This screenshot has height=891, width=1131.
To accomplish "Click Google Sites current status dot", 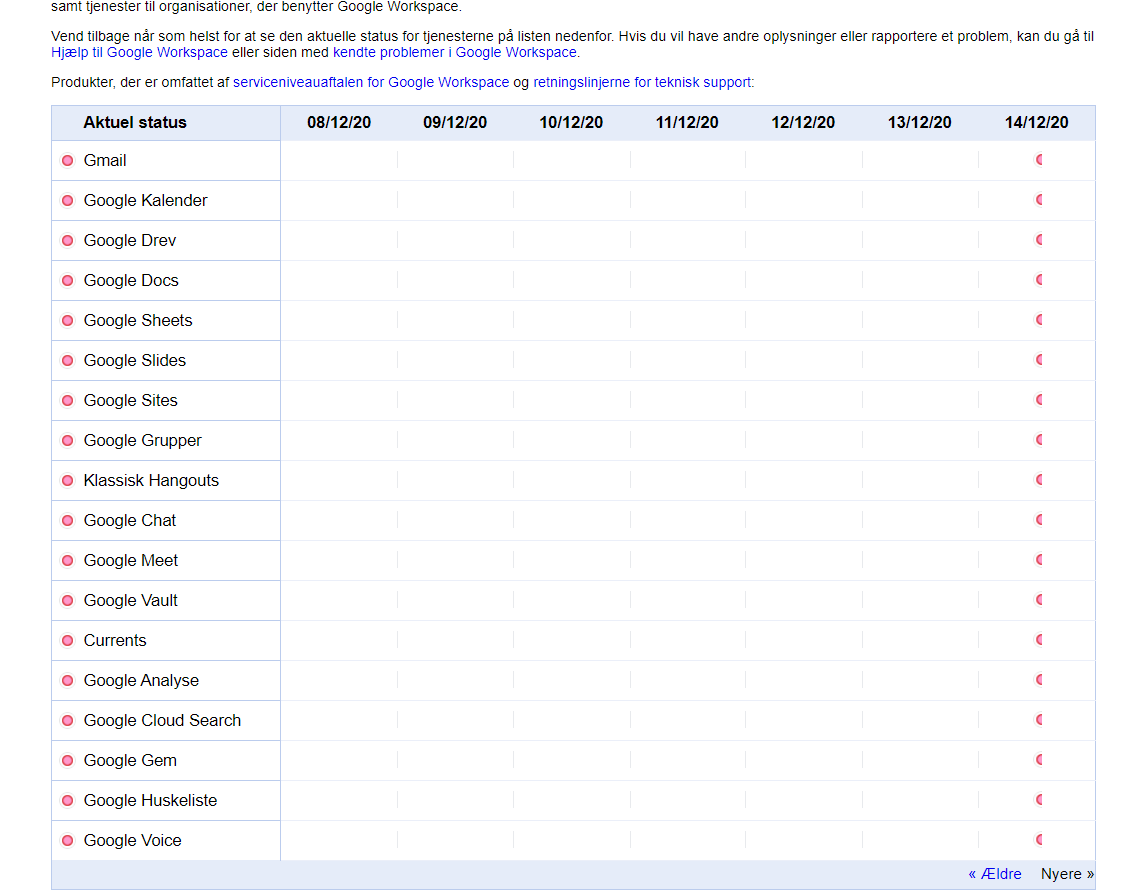I will [x=68, y=400].
